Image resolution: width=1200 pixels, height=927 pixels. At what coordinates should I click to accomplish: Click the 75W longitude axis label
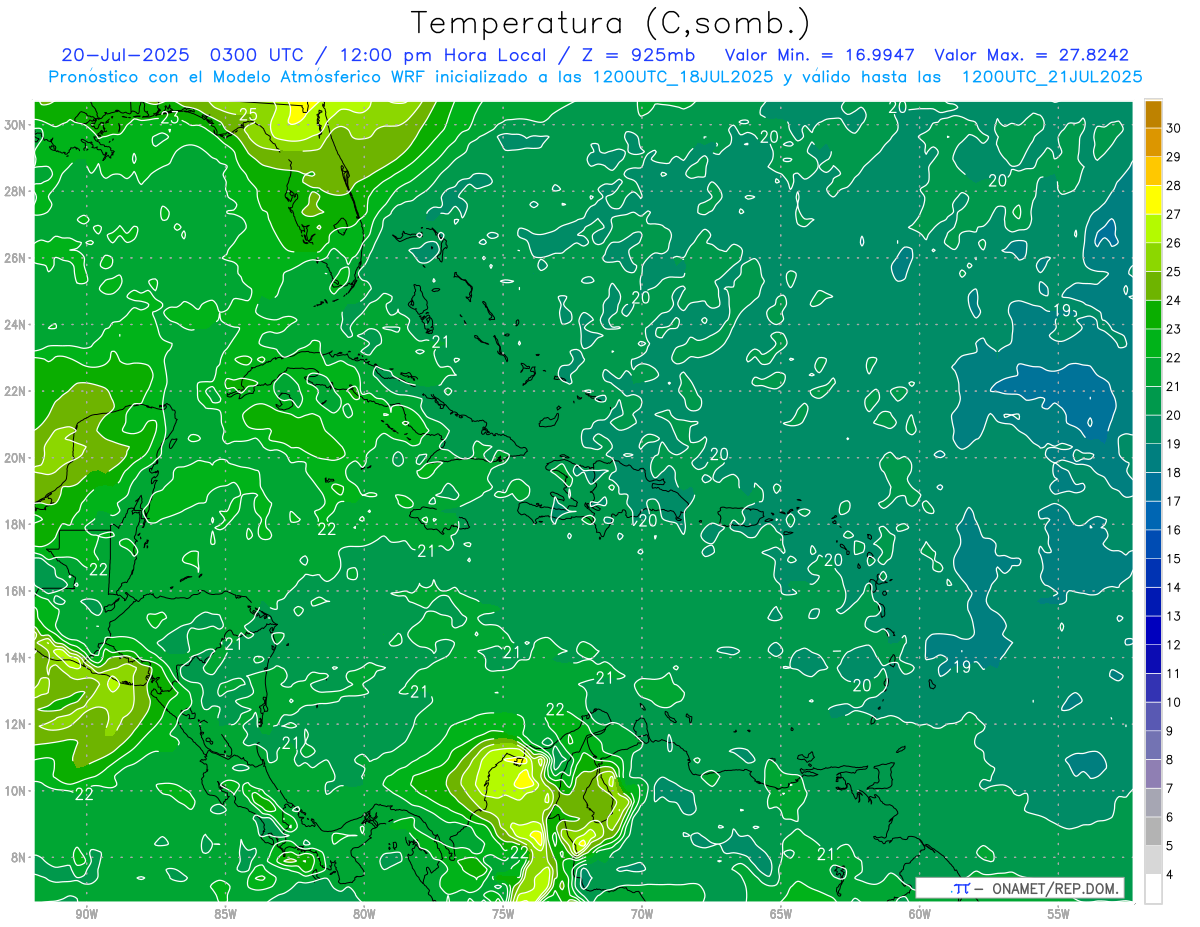503,915
